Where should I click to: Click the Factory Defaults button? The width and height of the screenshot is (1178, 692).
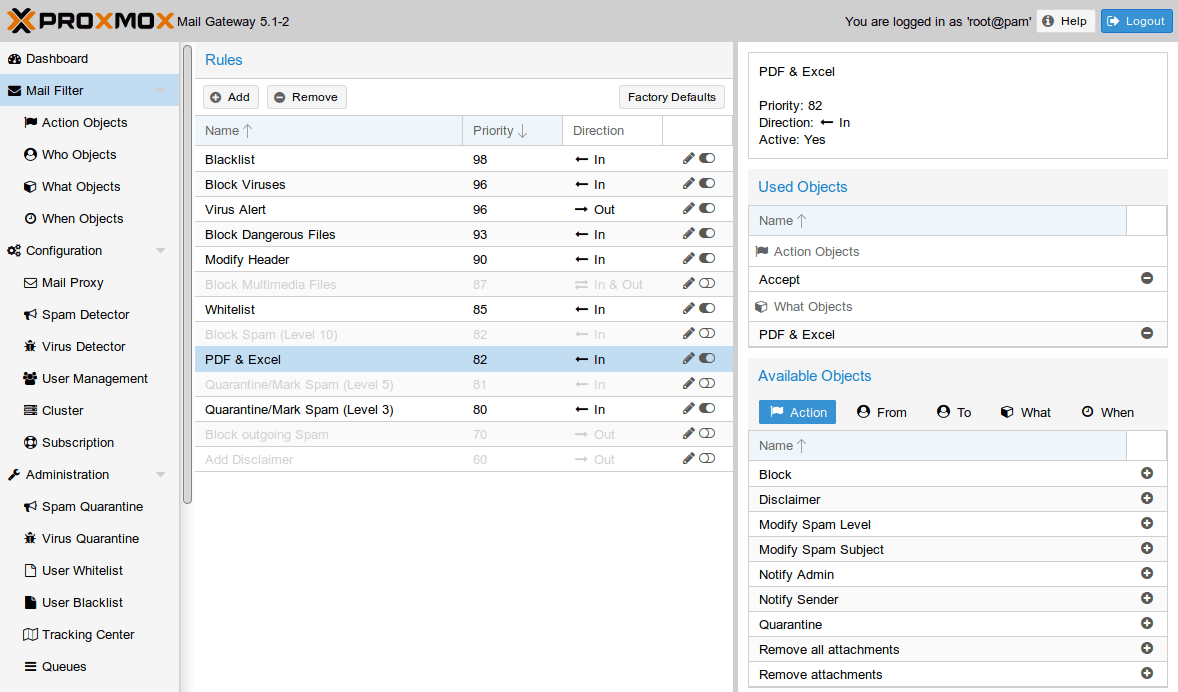(x=671, y=97)
